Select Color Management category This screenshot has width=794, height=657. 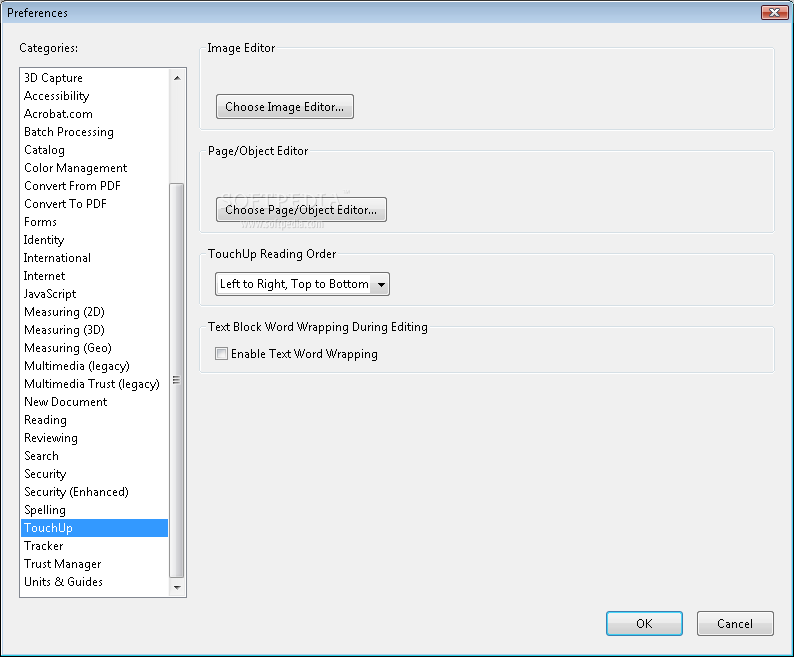(x=94, y=168)
